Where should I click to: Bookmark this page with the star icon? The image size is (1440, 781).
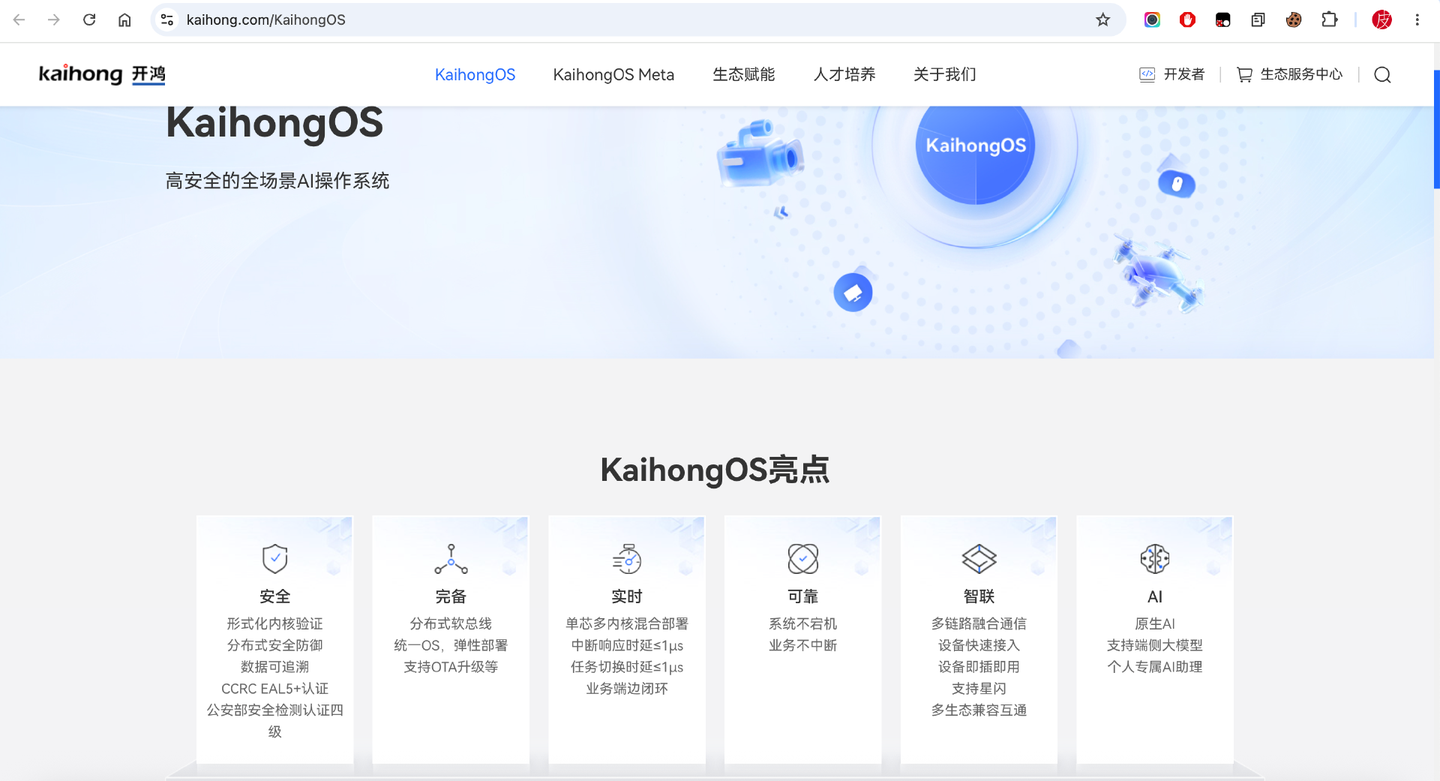click(x=1103, y=20)
